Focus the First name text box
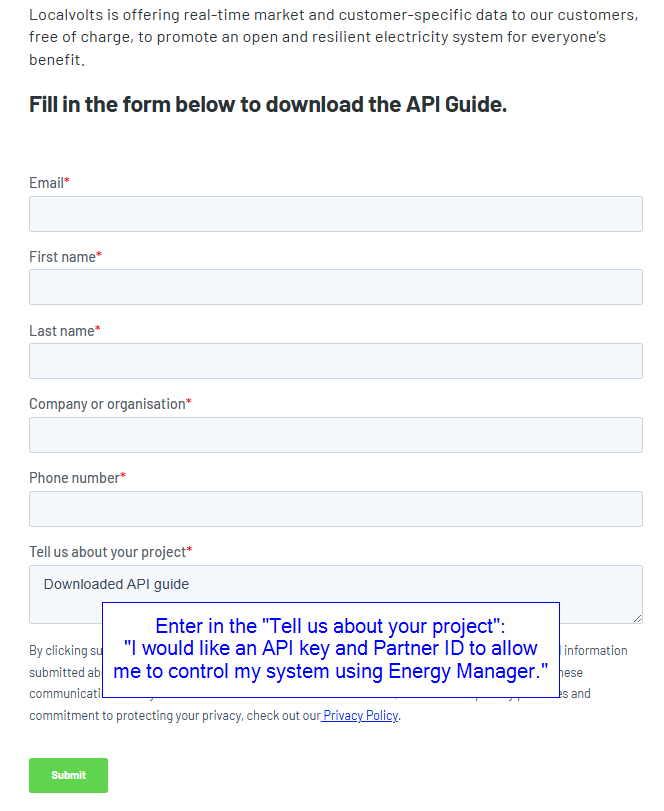 (335, 287)
